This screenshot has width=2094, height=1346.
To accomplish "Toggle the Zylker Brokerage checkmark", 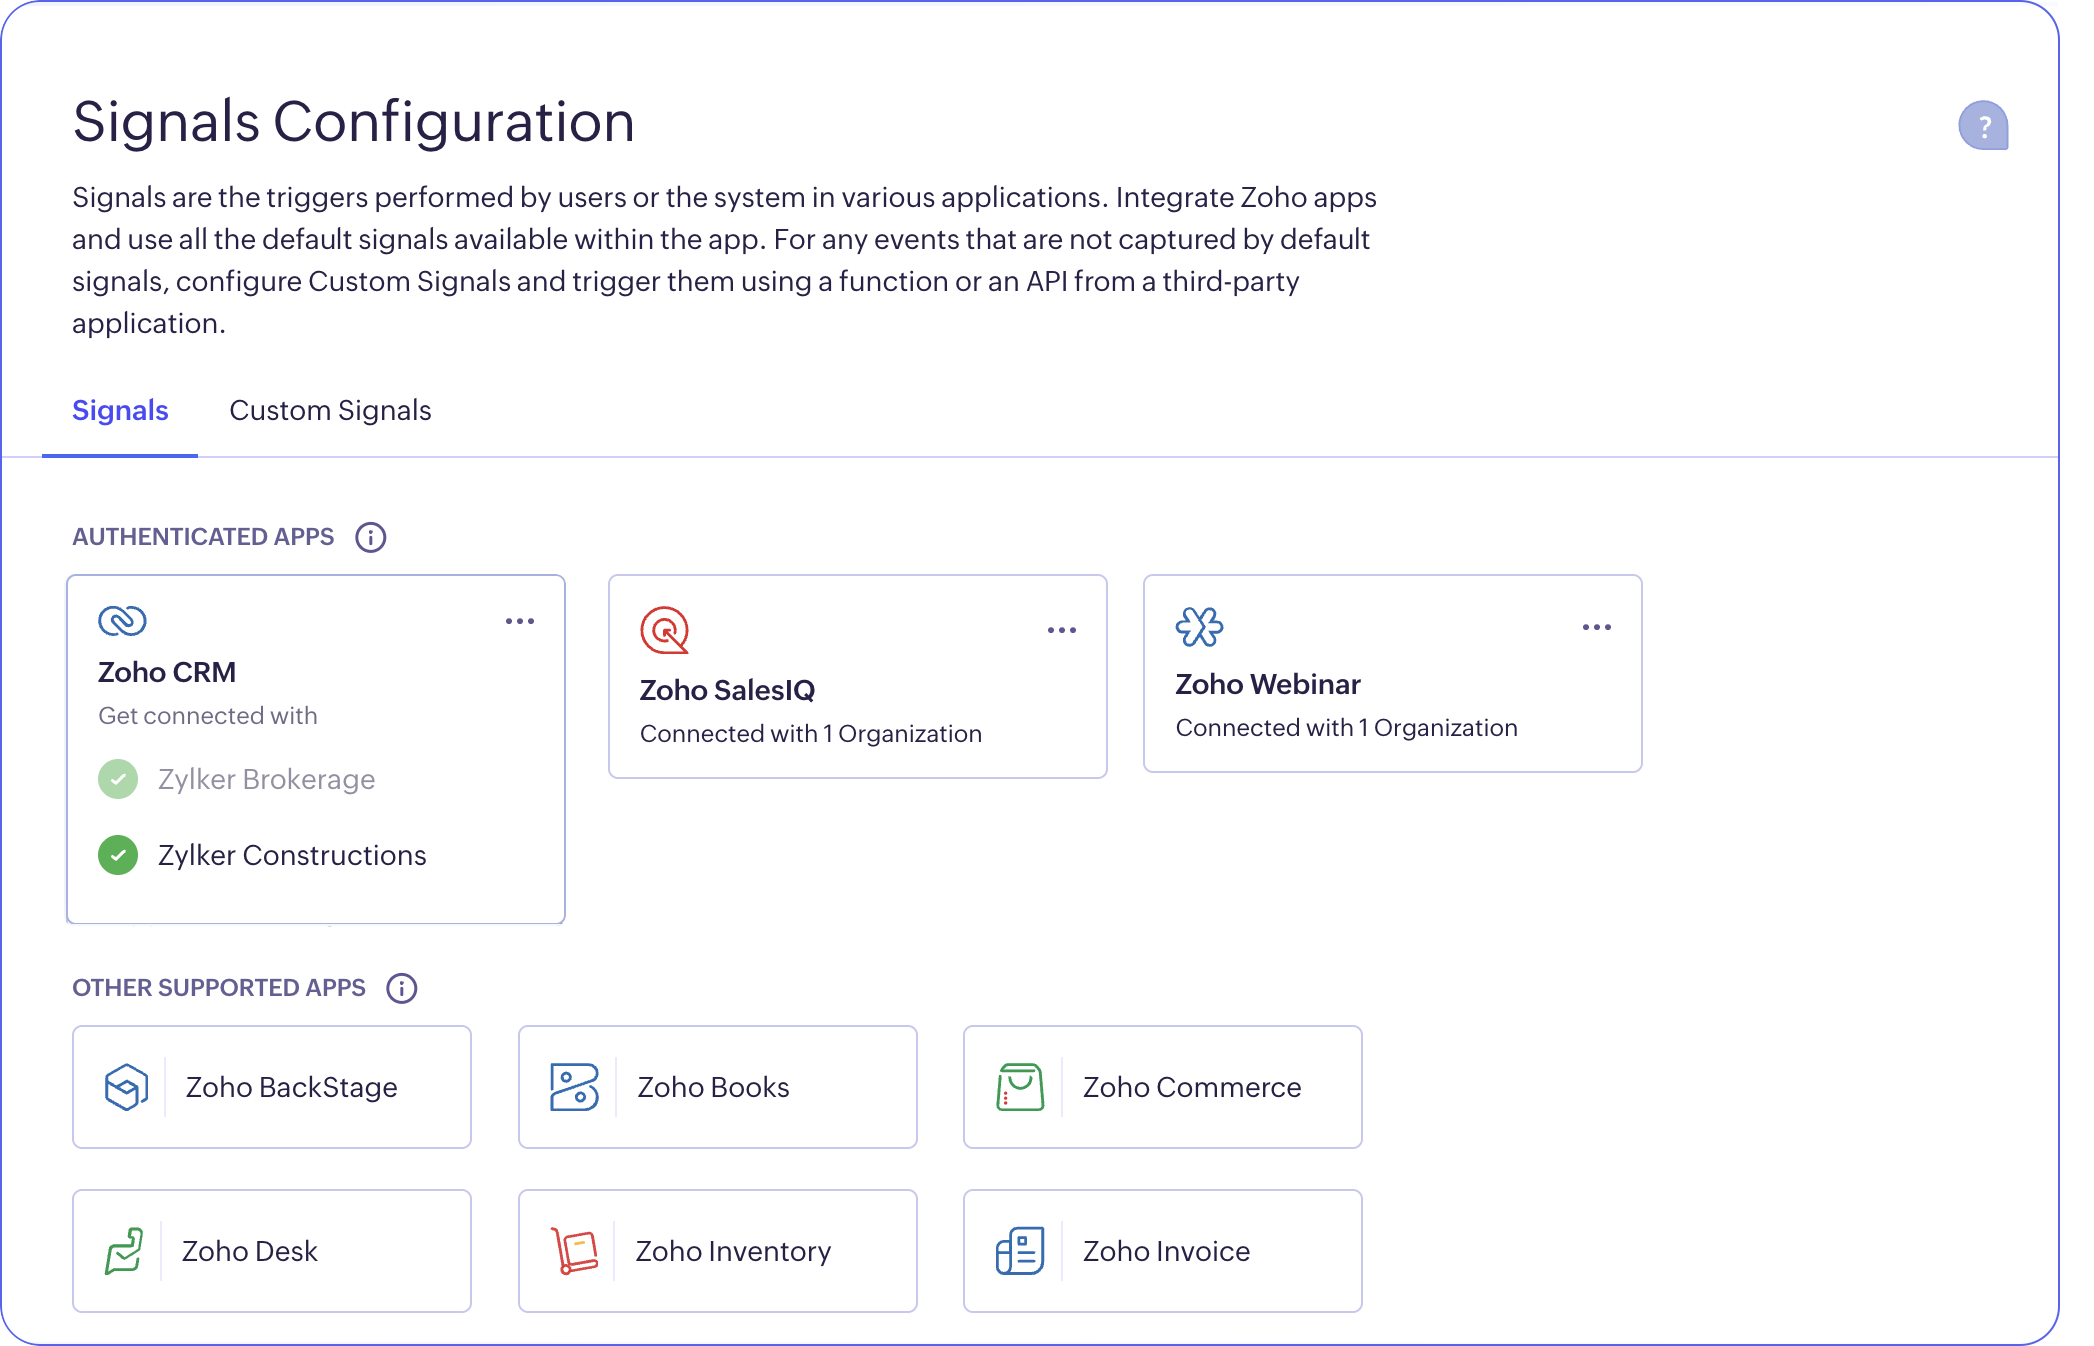I will (118, 779).
